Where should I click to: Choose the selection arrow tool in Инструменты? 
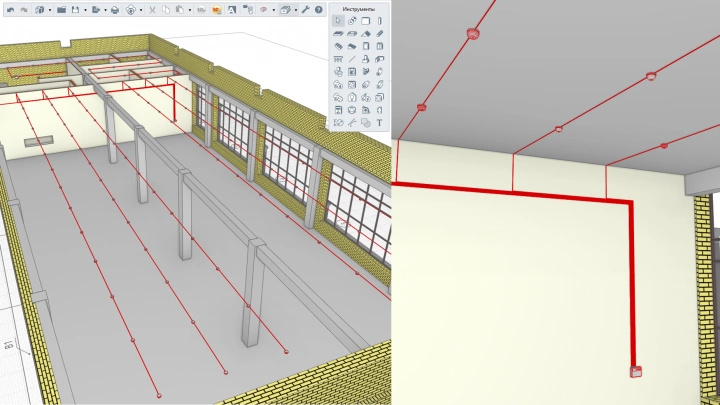tap(338, 21)
